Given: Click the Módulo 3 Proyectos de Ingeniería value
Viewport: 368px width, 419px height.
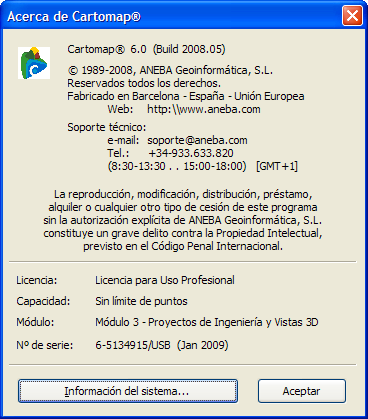Looking at the screenshot, I should pyautogui.click(x=207, y=322).
